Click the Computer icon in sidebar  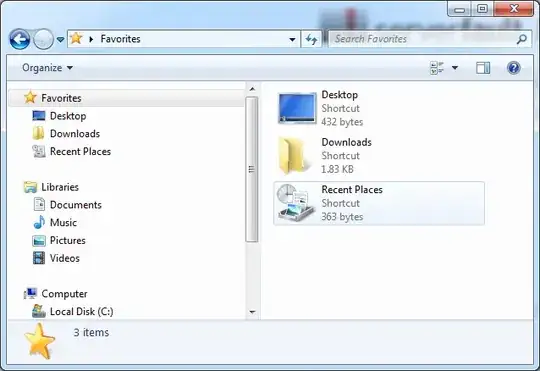pos(30,293)
